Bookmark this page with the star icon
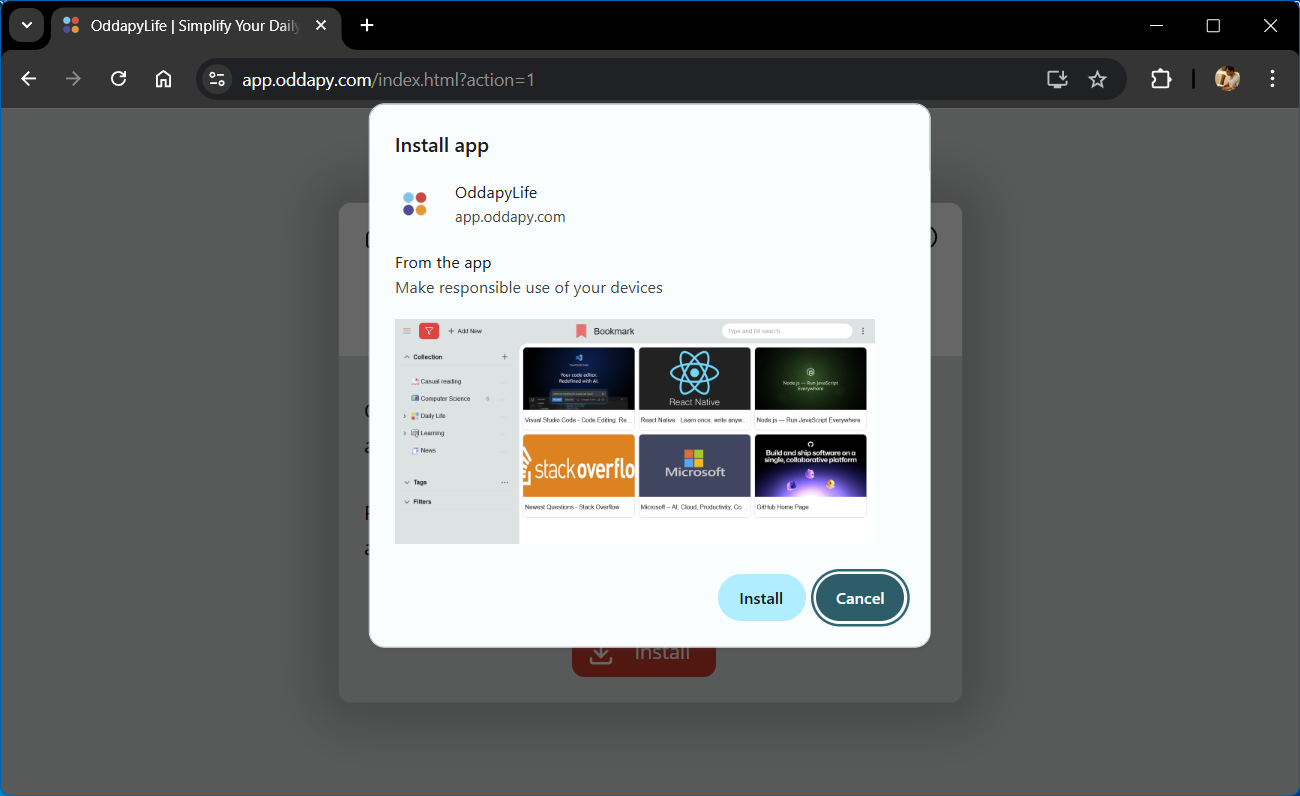 point(1097,78)
